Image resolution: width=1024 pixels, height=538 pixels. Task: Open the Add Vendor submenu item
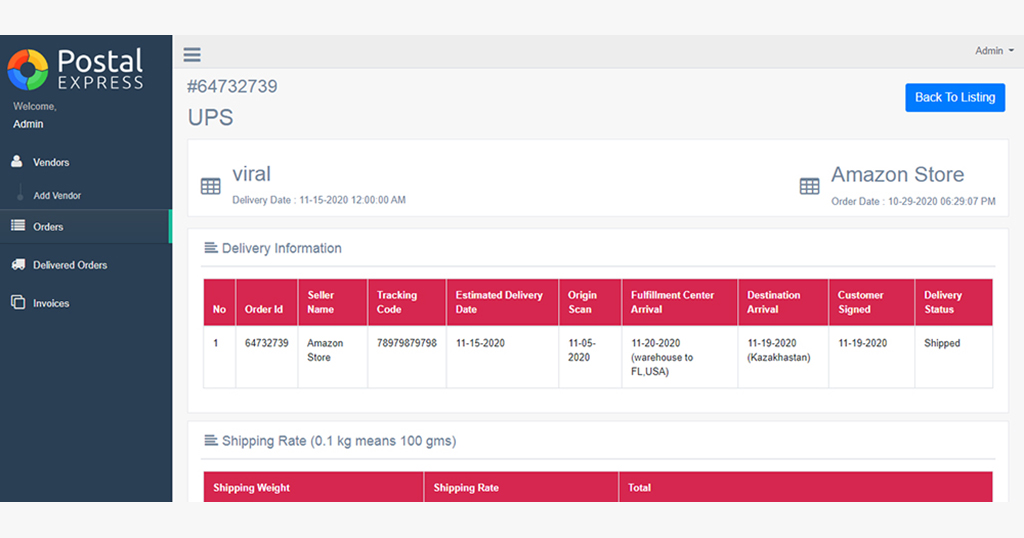pos(57,195)
